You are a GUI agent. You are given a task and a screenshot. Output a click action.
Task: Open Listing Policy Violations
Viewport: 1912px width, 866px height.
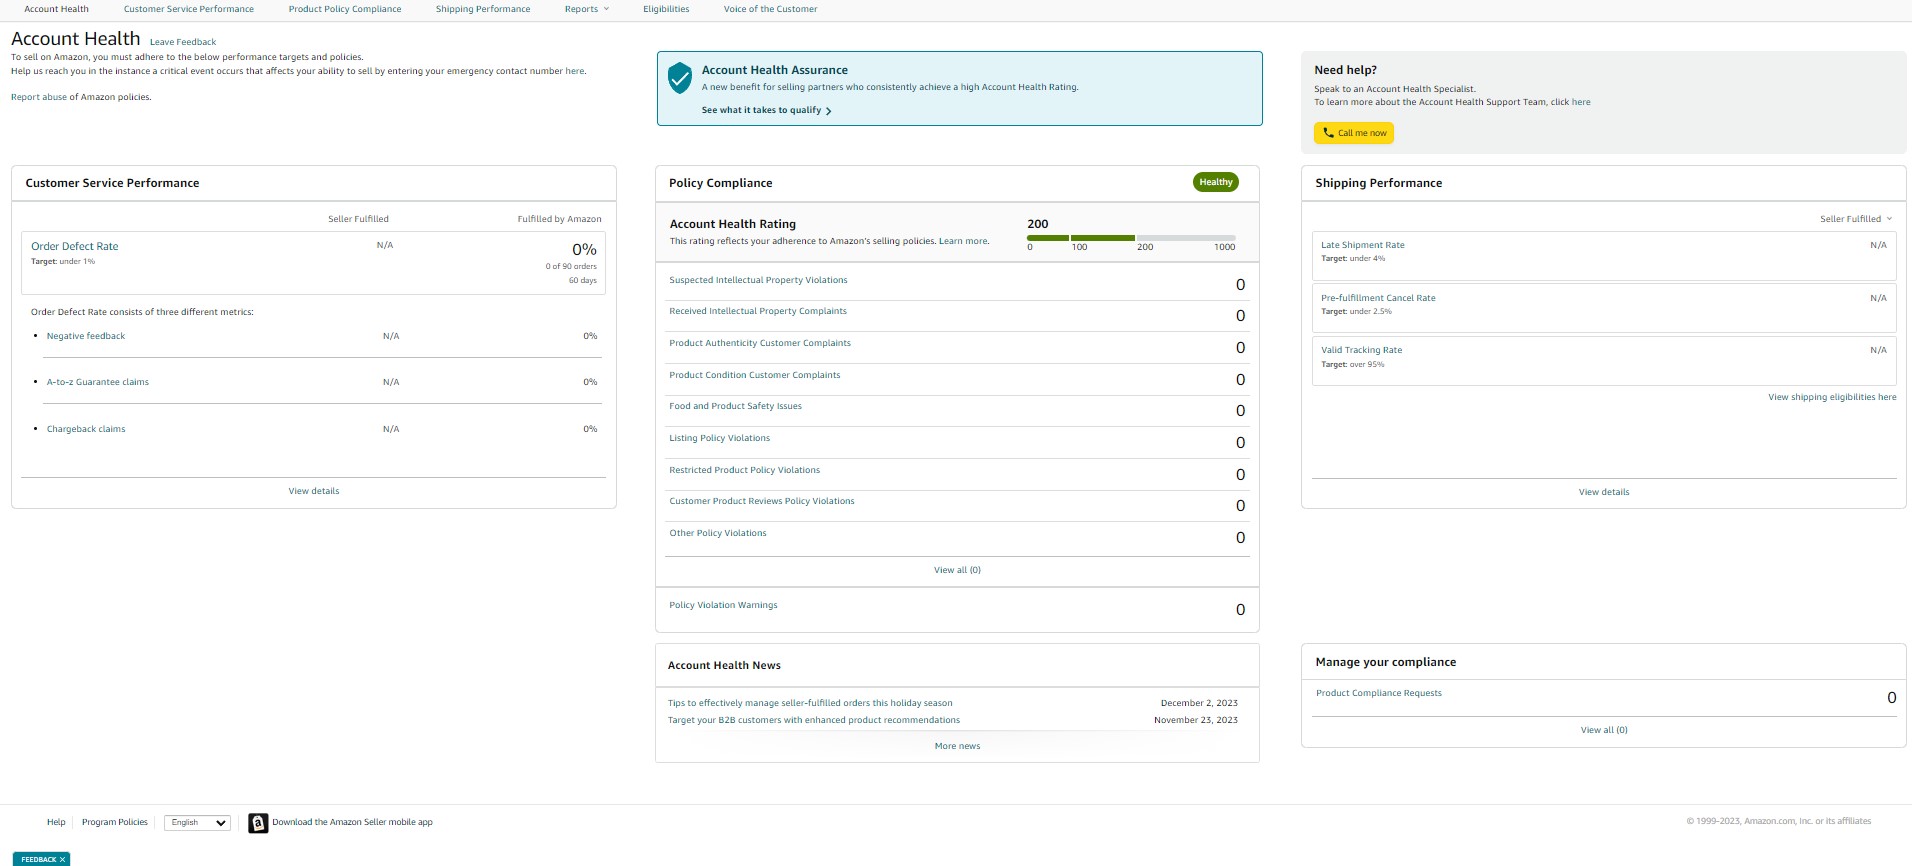[x=720, y=438]
